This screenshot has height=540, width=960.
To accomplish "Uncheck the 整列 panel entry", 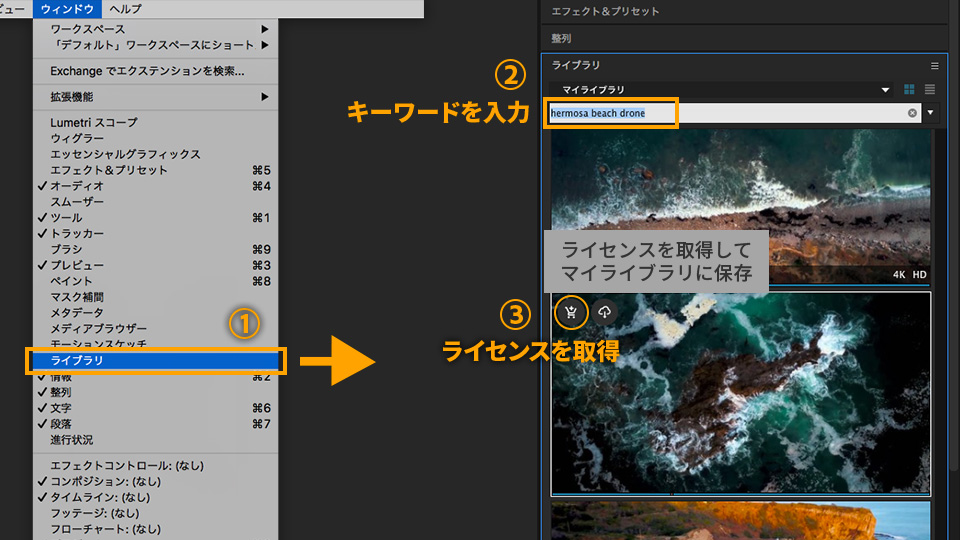I will coord(156,392).
